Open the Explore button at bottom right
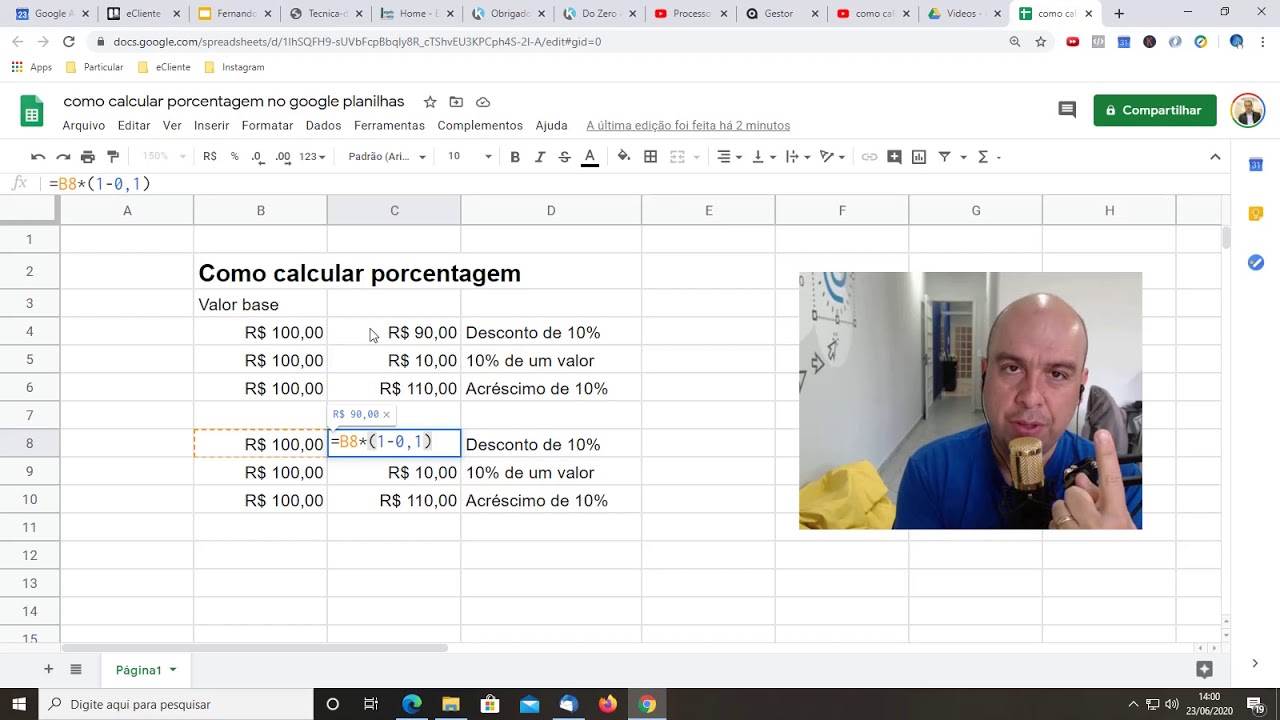The width and height of the screenshot is (1280, 720). [x=1204, y=669]
